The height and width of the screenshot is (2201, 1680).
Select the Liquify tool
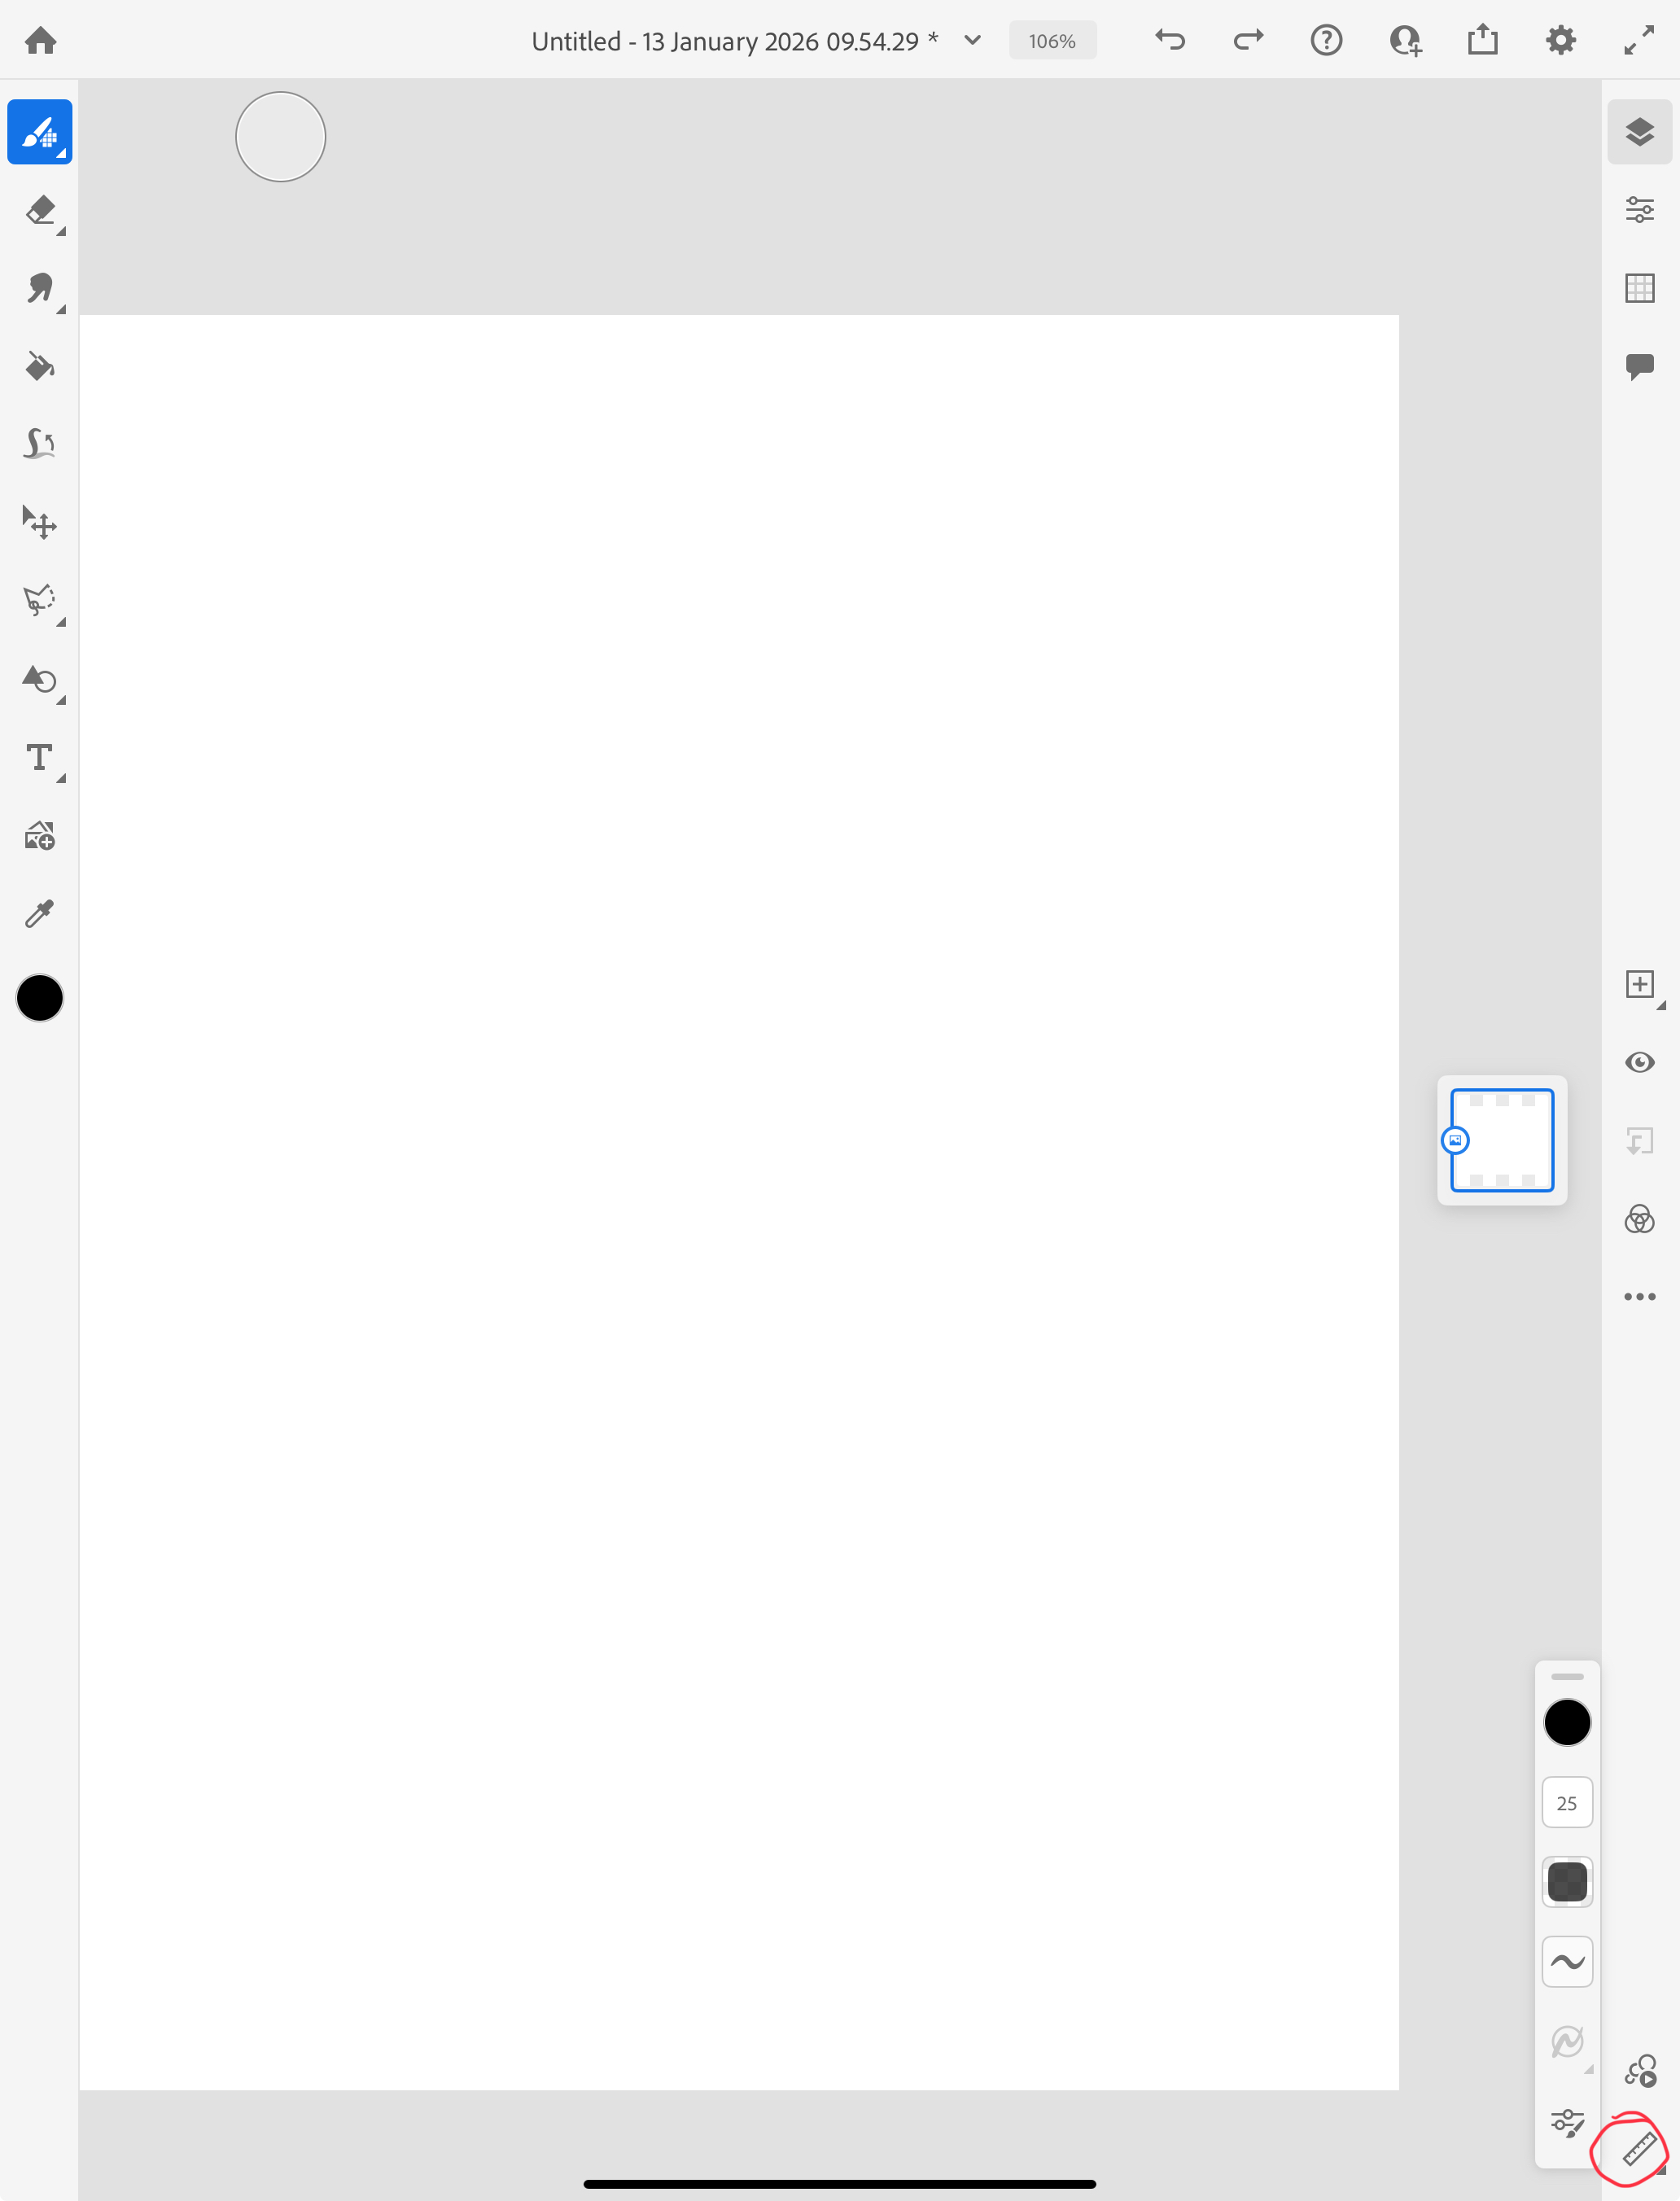40,443
